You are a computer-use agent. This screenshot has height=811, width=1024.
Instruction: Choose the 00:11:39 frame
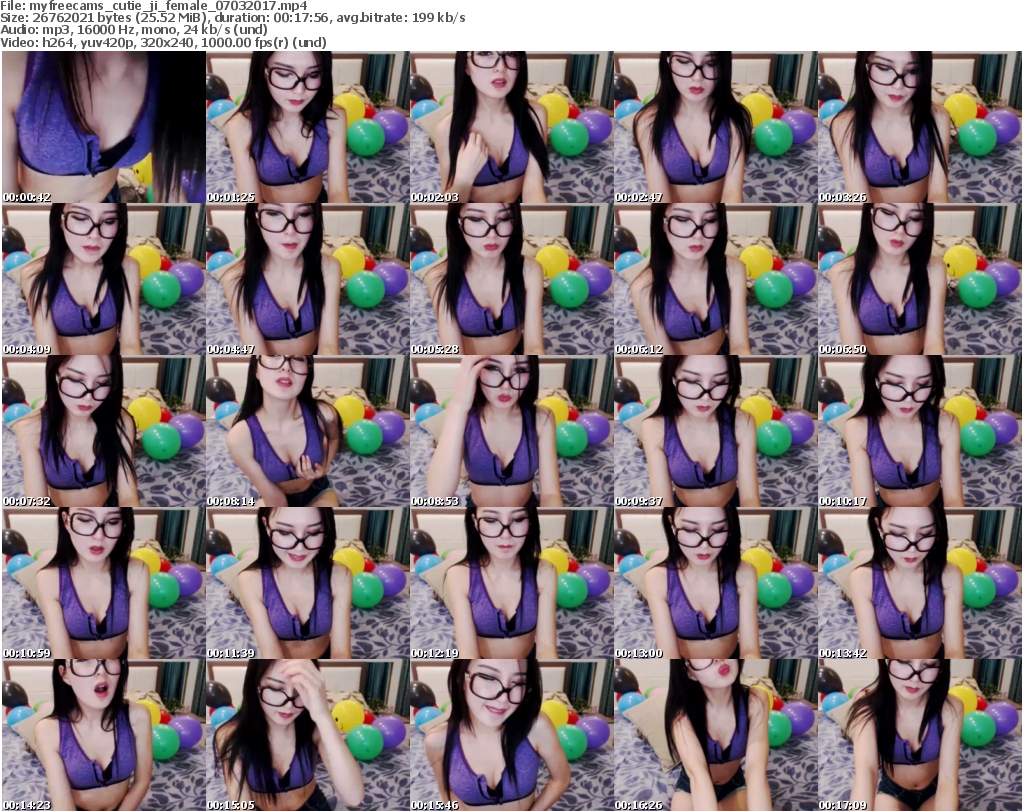tap(308, 583)
